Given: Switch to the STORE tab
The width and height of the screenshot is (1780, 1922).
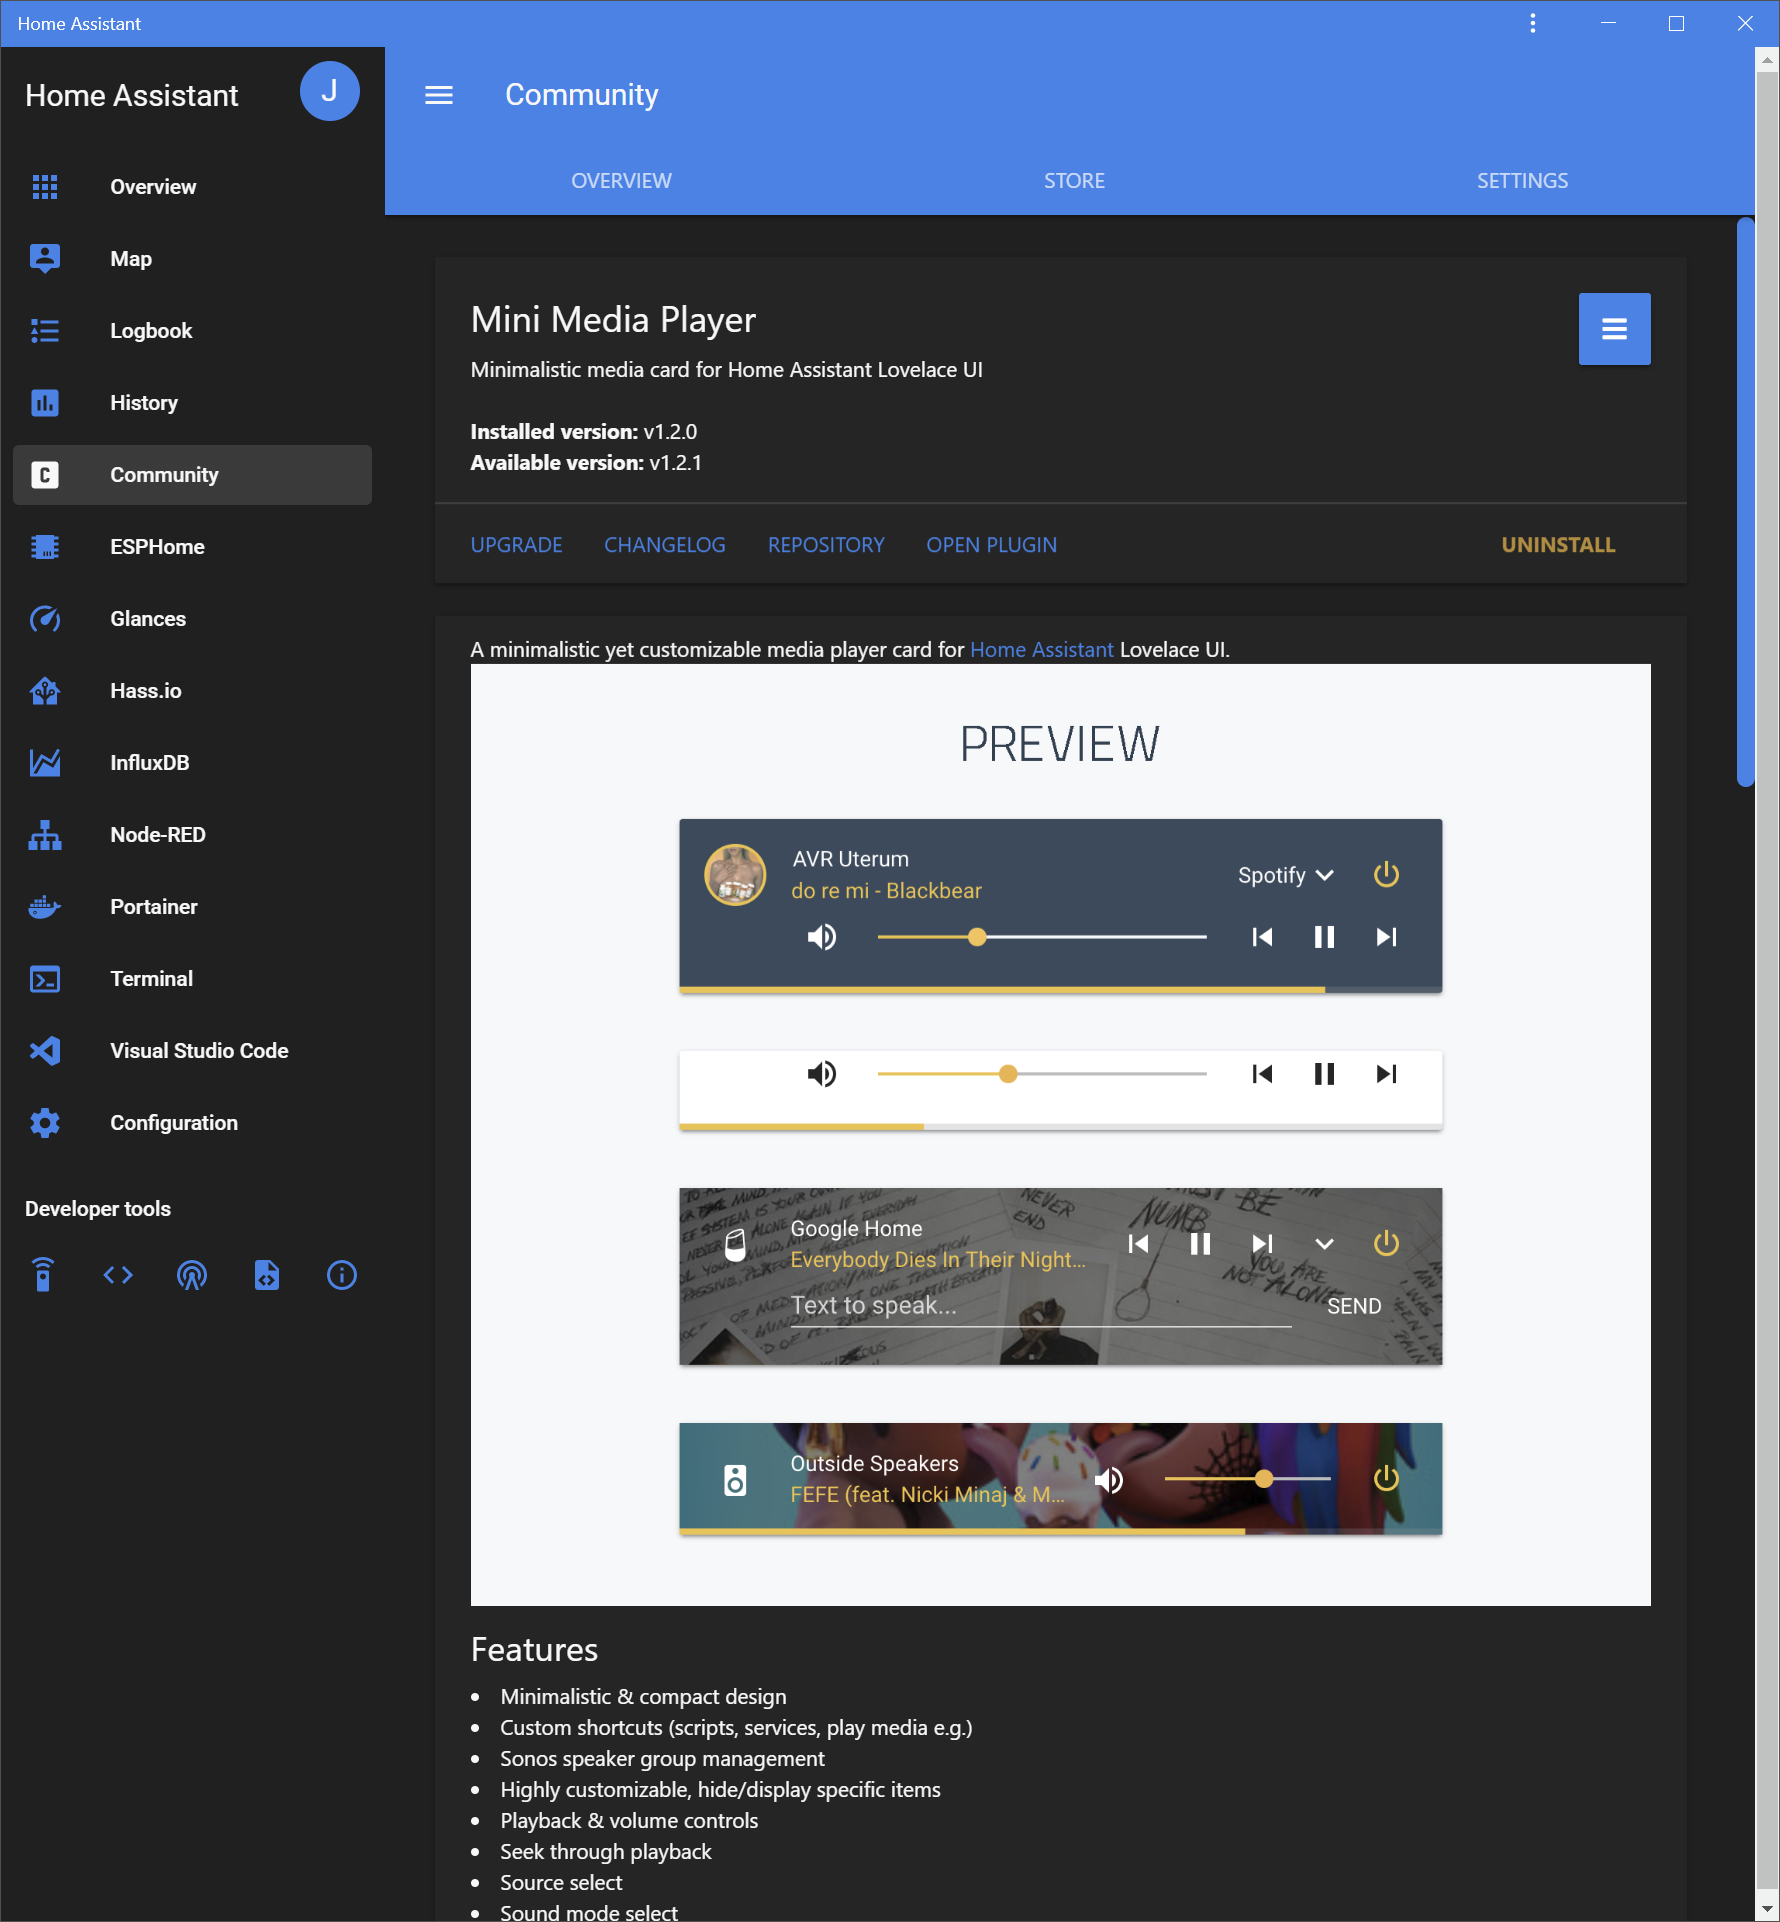Looking at the screenshot, I should [1074, 181].
